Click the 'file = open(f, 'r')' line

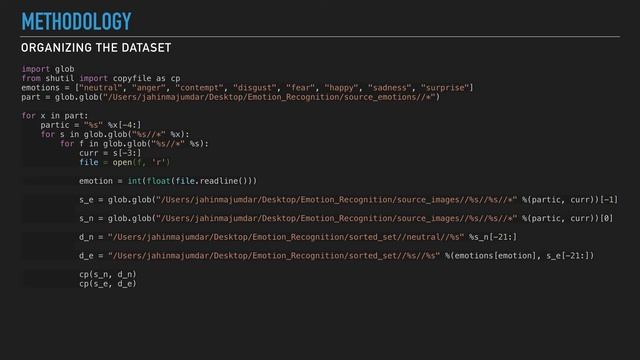click(124, 162)
